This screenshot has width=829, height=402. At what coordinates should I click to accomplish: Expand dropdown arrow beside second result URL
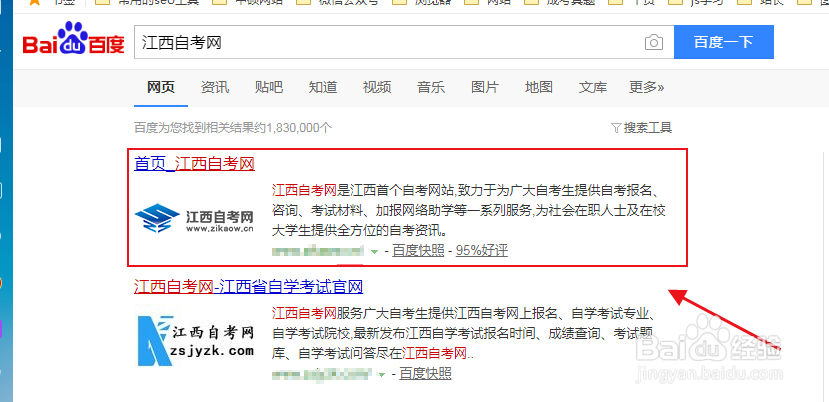click(382, 375)
